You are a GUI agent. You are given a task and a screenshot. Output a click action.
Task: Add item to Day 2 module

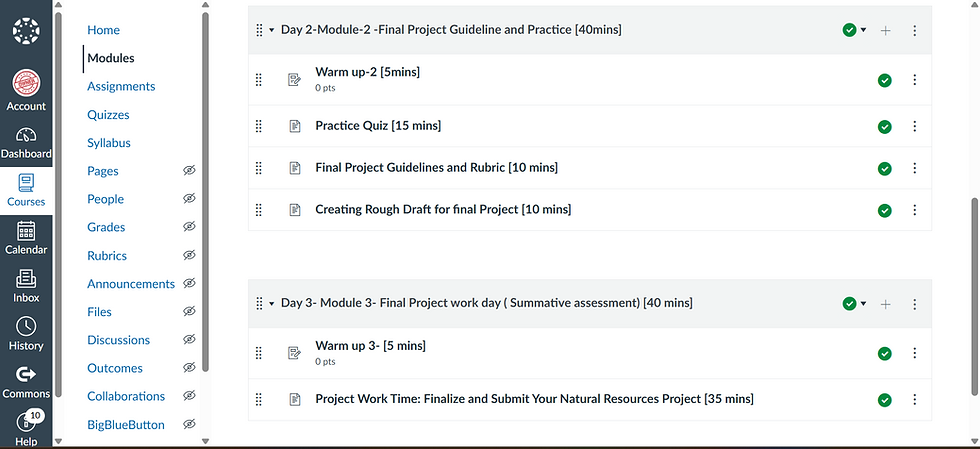click(x=885, y=30)
